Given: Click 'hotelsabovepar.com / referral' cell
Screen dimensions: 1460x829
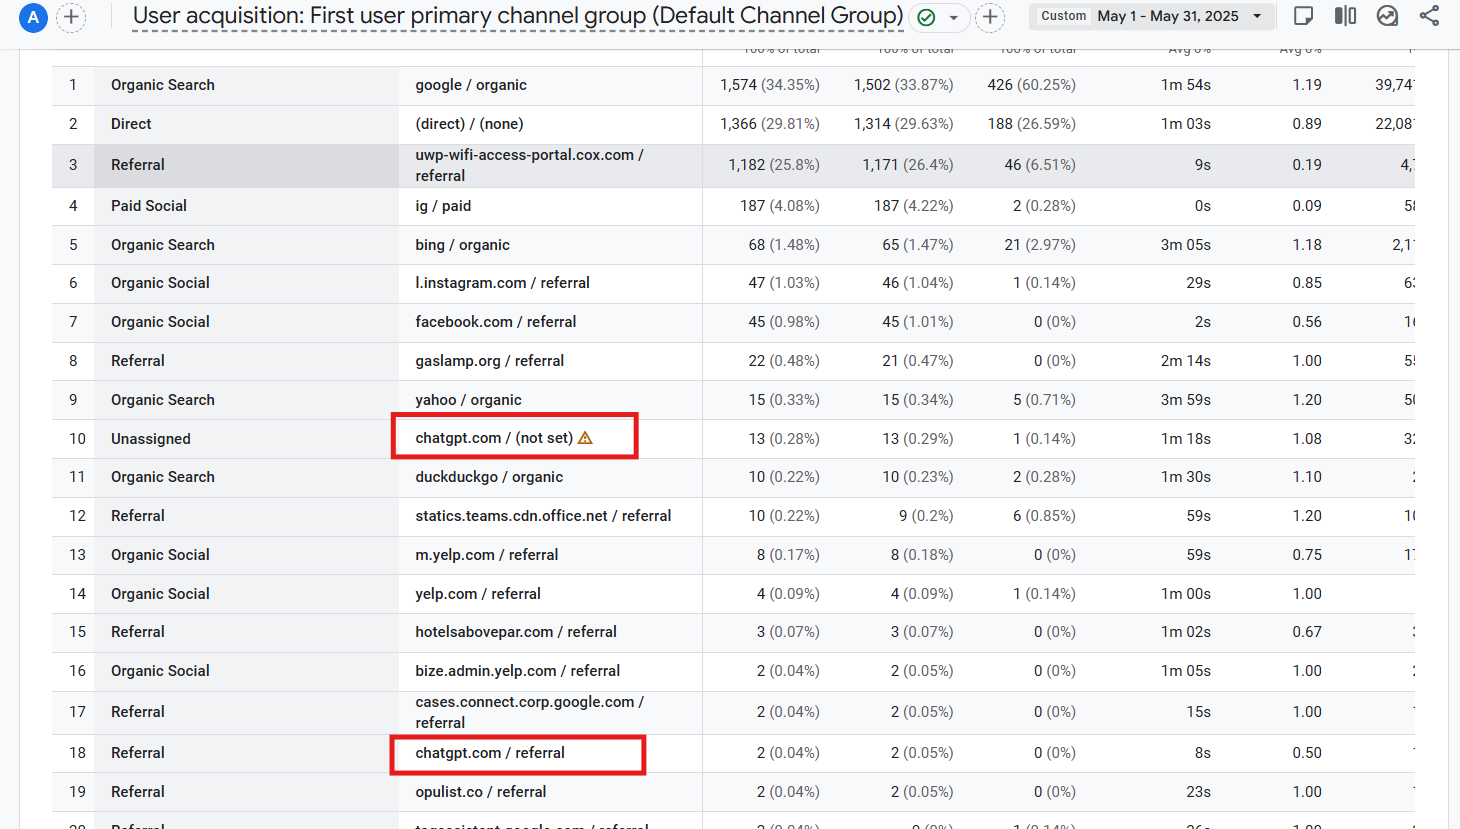Looking at the screenshot, I should point(516,632).
